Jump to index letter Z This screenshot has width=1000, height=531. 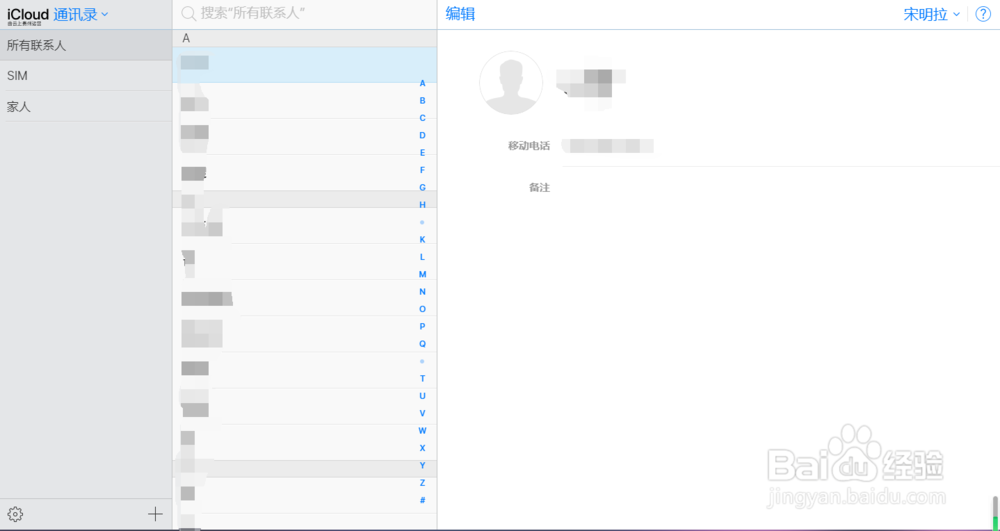tap(422, 483)
